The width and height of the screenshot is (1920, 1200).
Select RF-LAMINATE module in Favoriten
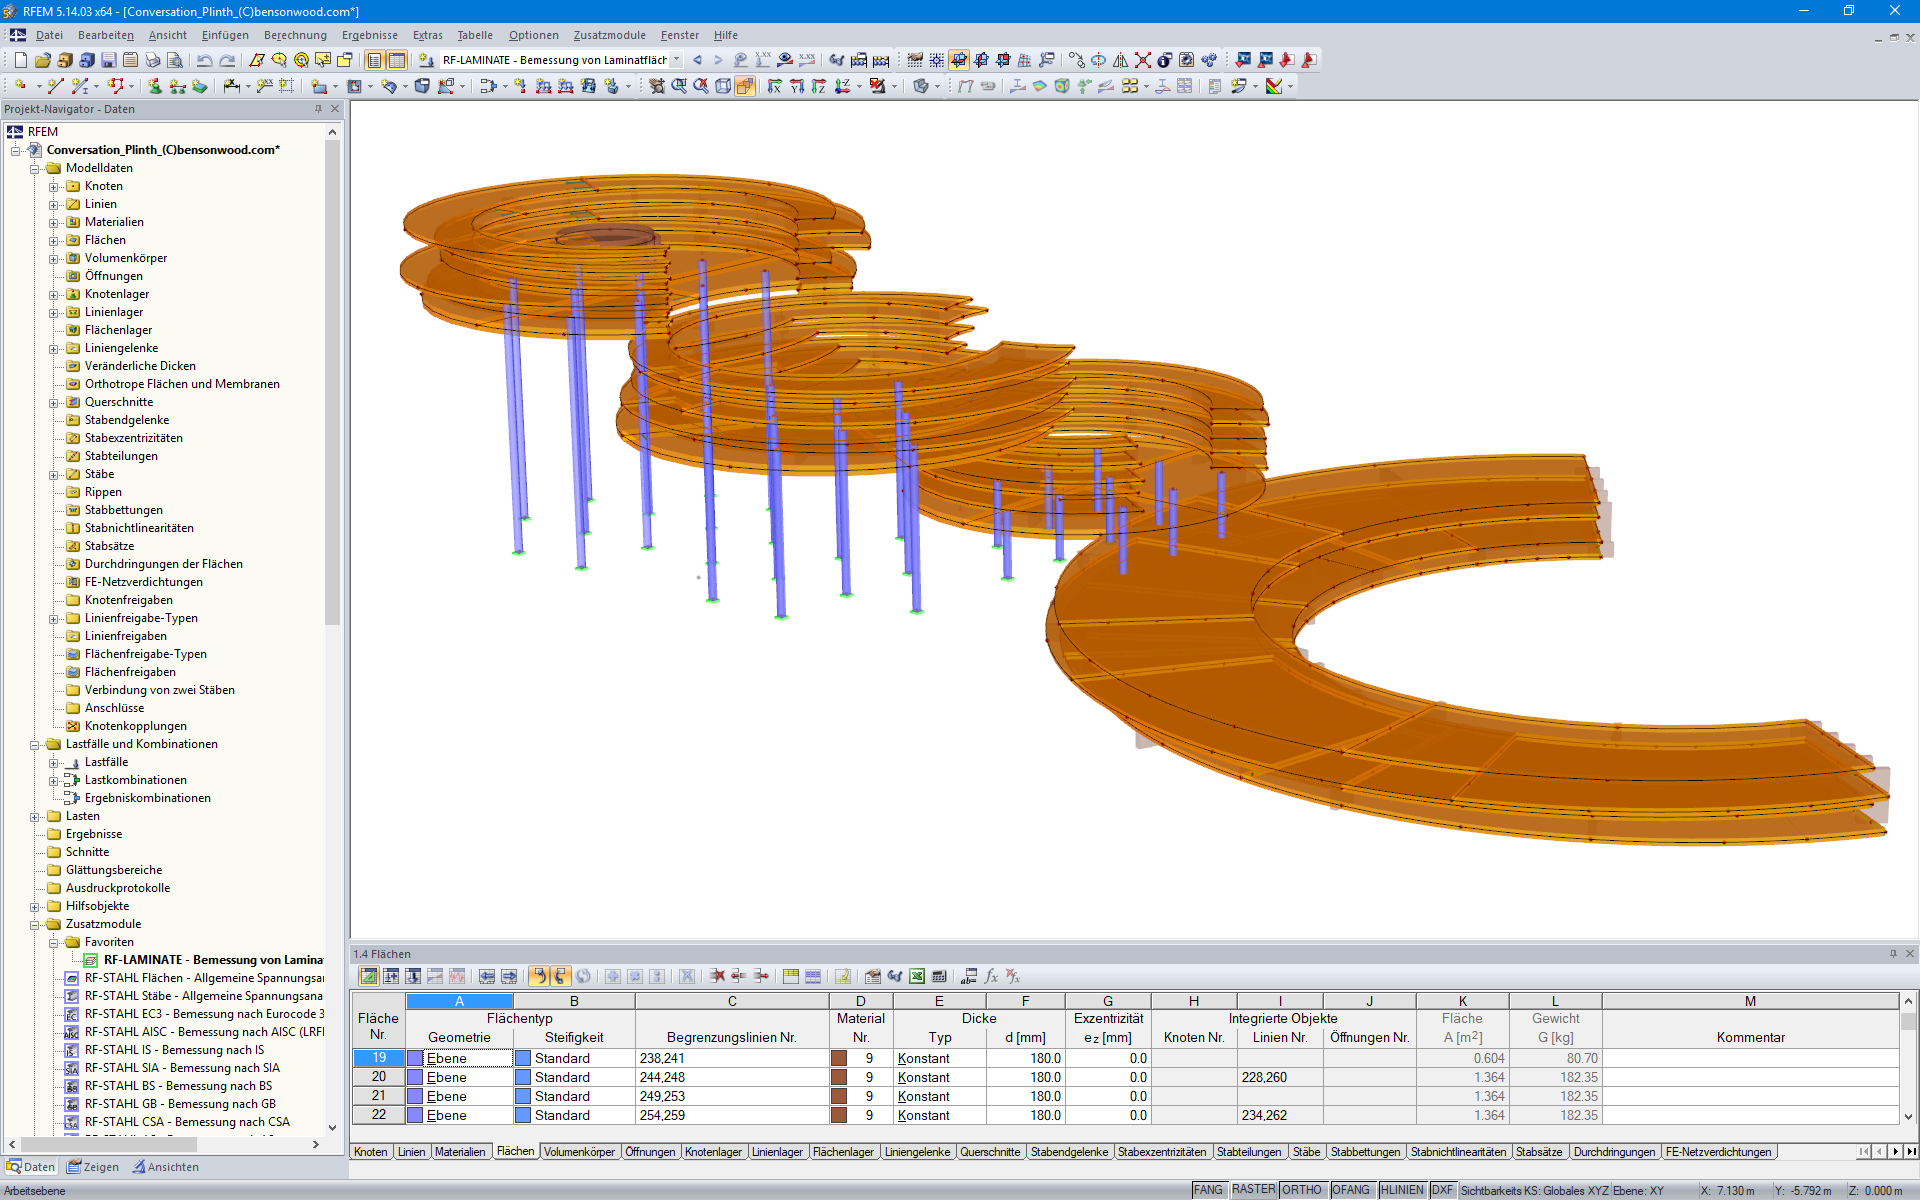(x=213, y=960)
